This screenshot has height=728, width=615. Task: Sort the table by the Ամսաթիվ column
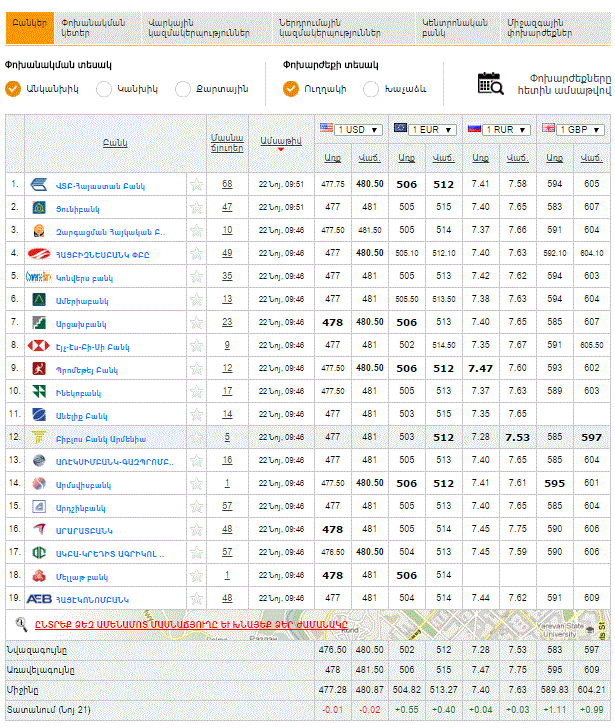[278, 142]
